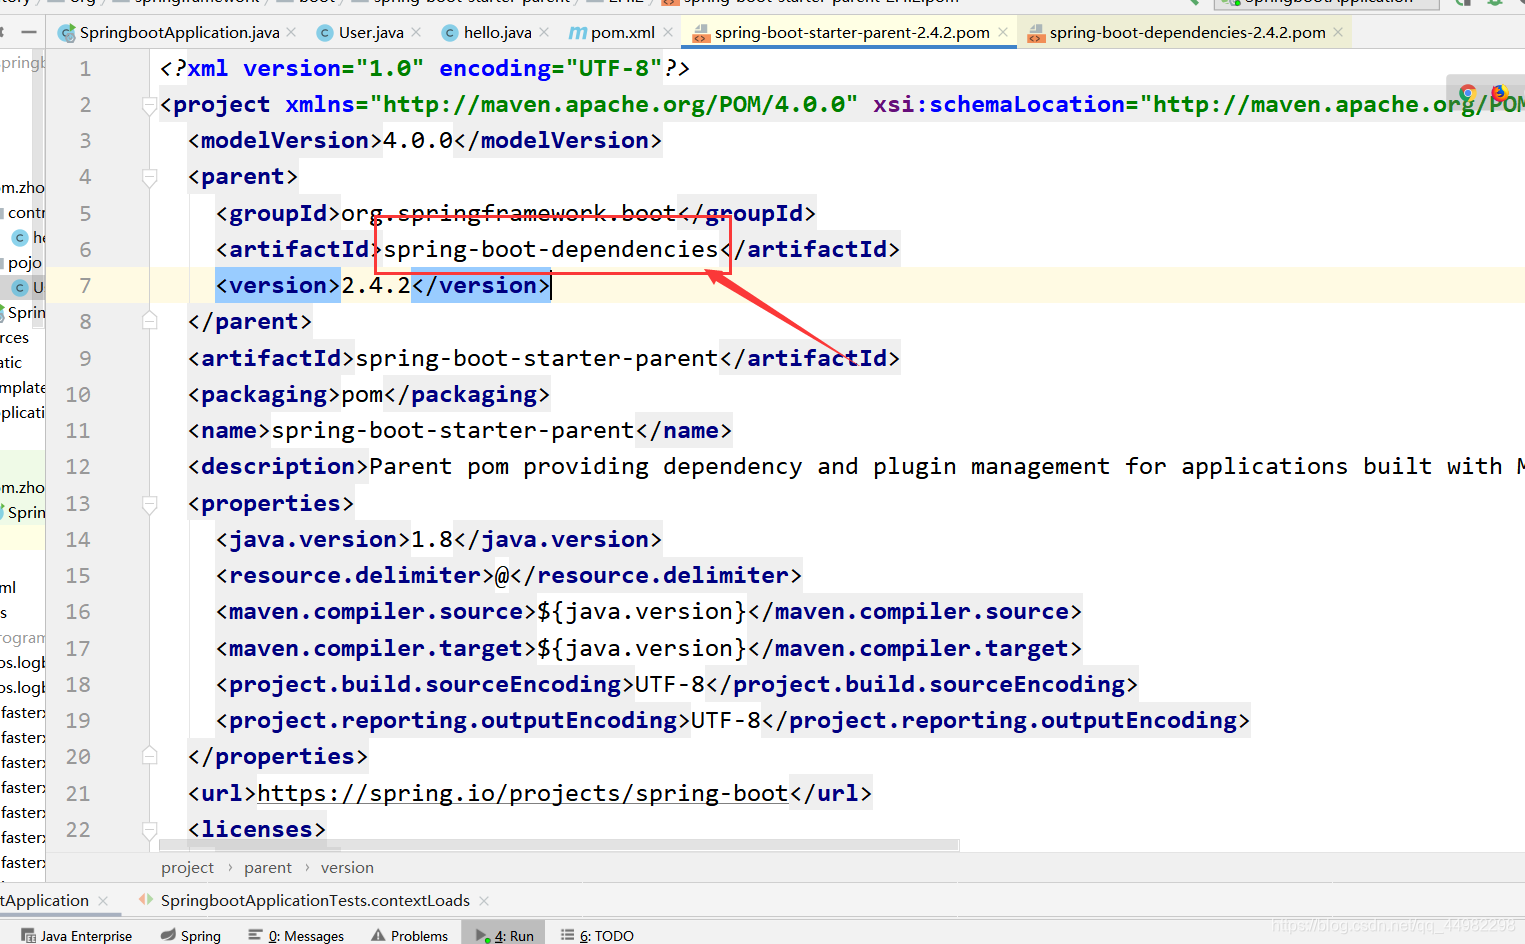Image resolution: width=1525 pixels, height=944 pixels.
Task: Open the User.java editor tab
Action: (x=371, y=32)
